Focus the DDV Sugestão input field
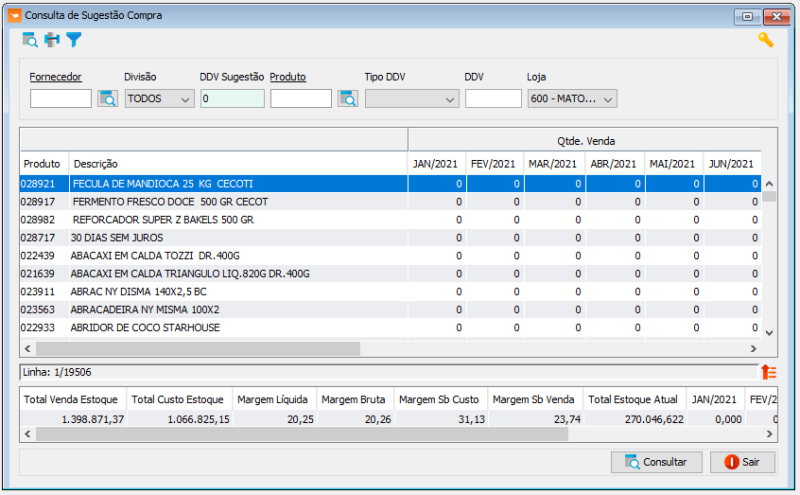Screen dimensions: 800x495 point(232,98)
